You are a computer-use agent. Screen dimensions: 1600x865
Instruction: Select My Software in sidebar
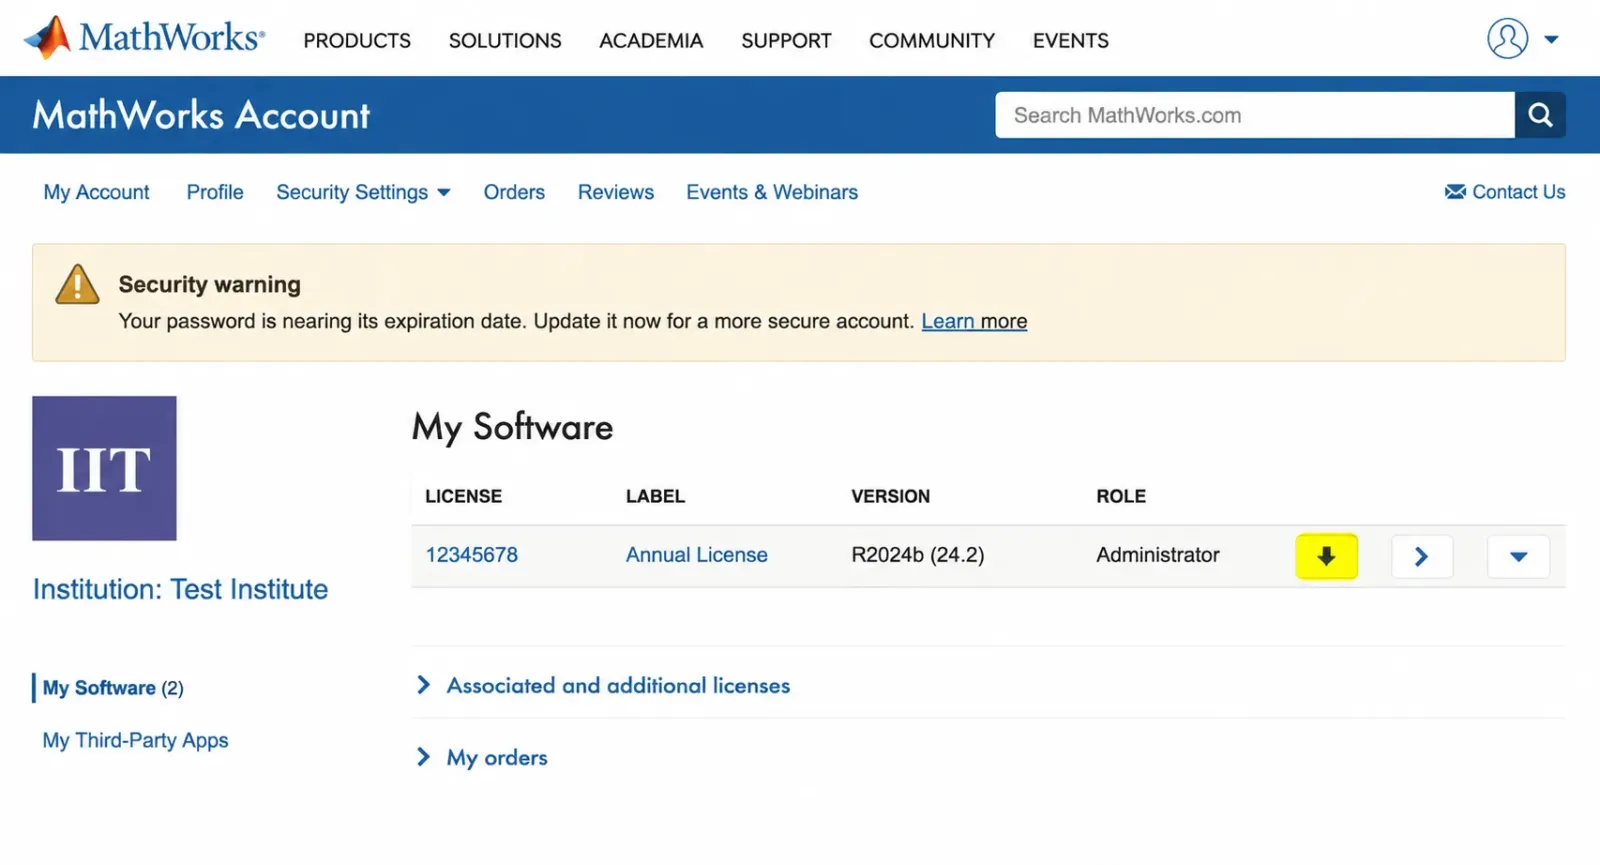[113, 688]
